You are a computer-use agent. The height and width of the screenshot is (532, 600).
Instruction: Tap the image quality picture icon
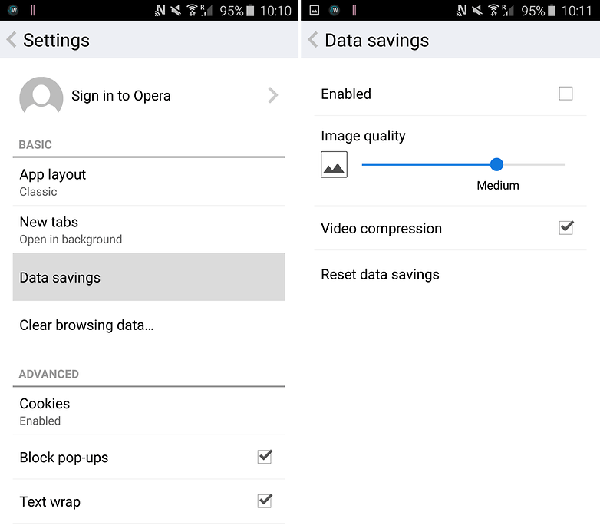tap(334, 165)
